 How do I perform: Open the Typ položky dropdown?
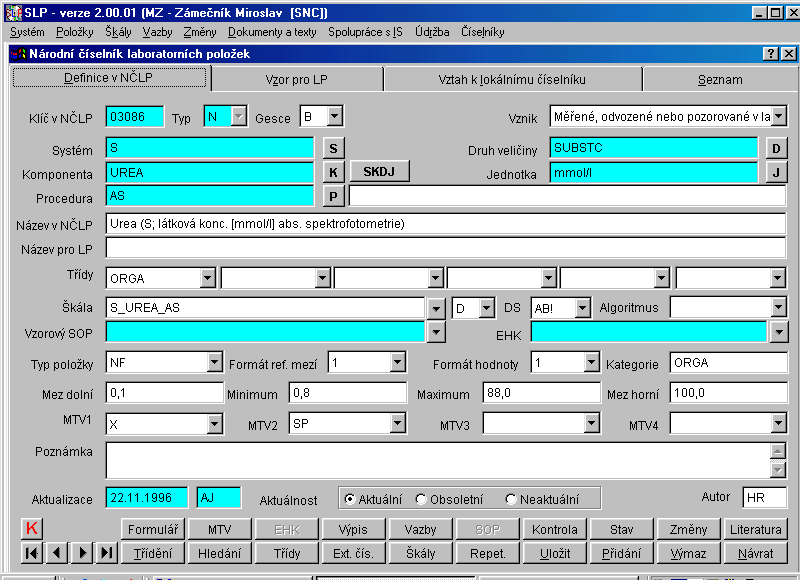click(x=211, y=362)
